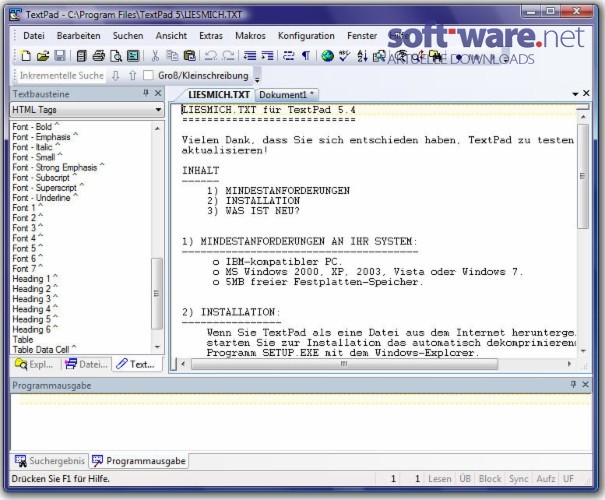605x500 pixels.
Task: Open the Suchen menu
Action: tap(128, 35)
